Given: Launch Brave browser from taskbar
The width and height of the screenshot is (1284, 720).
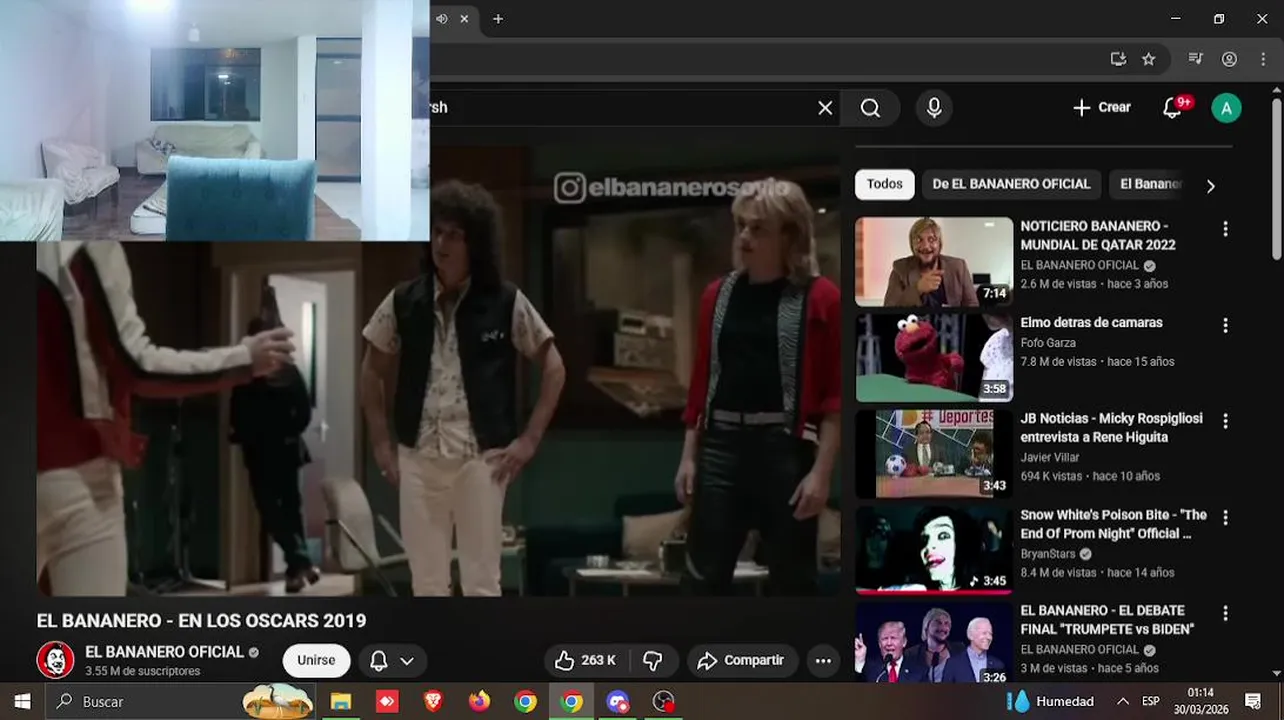Looking at the screenshot, I should coord(433,702).
